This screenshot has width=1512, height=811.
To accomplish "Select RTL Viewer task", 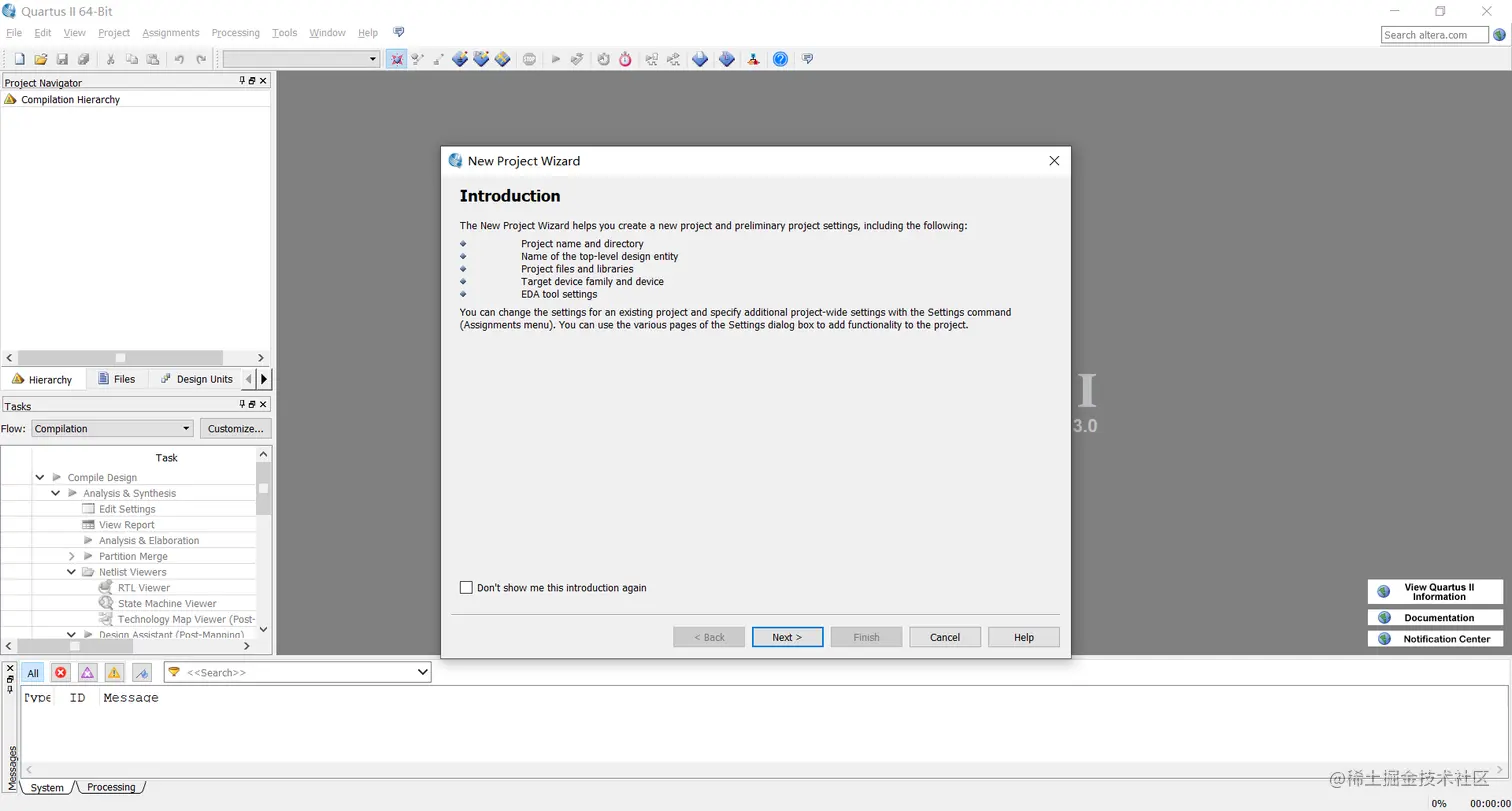I will pos(144,588).
